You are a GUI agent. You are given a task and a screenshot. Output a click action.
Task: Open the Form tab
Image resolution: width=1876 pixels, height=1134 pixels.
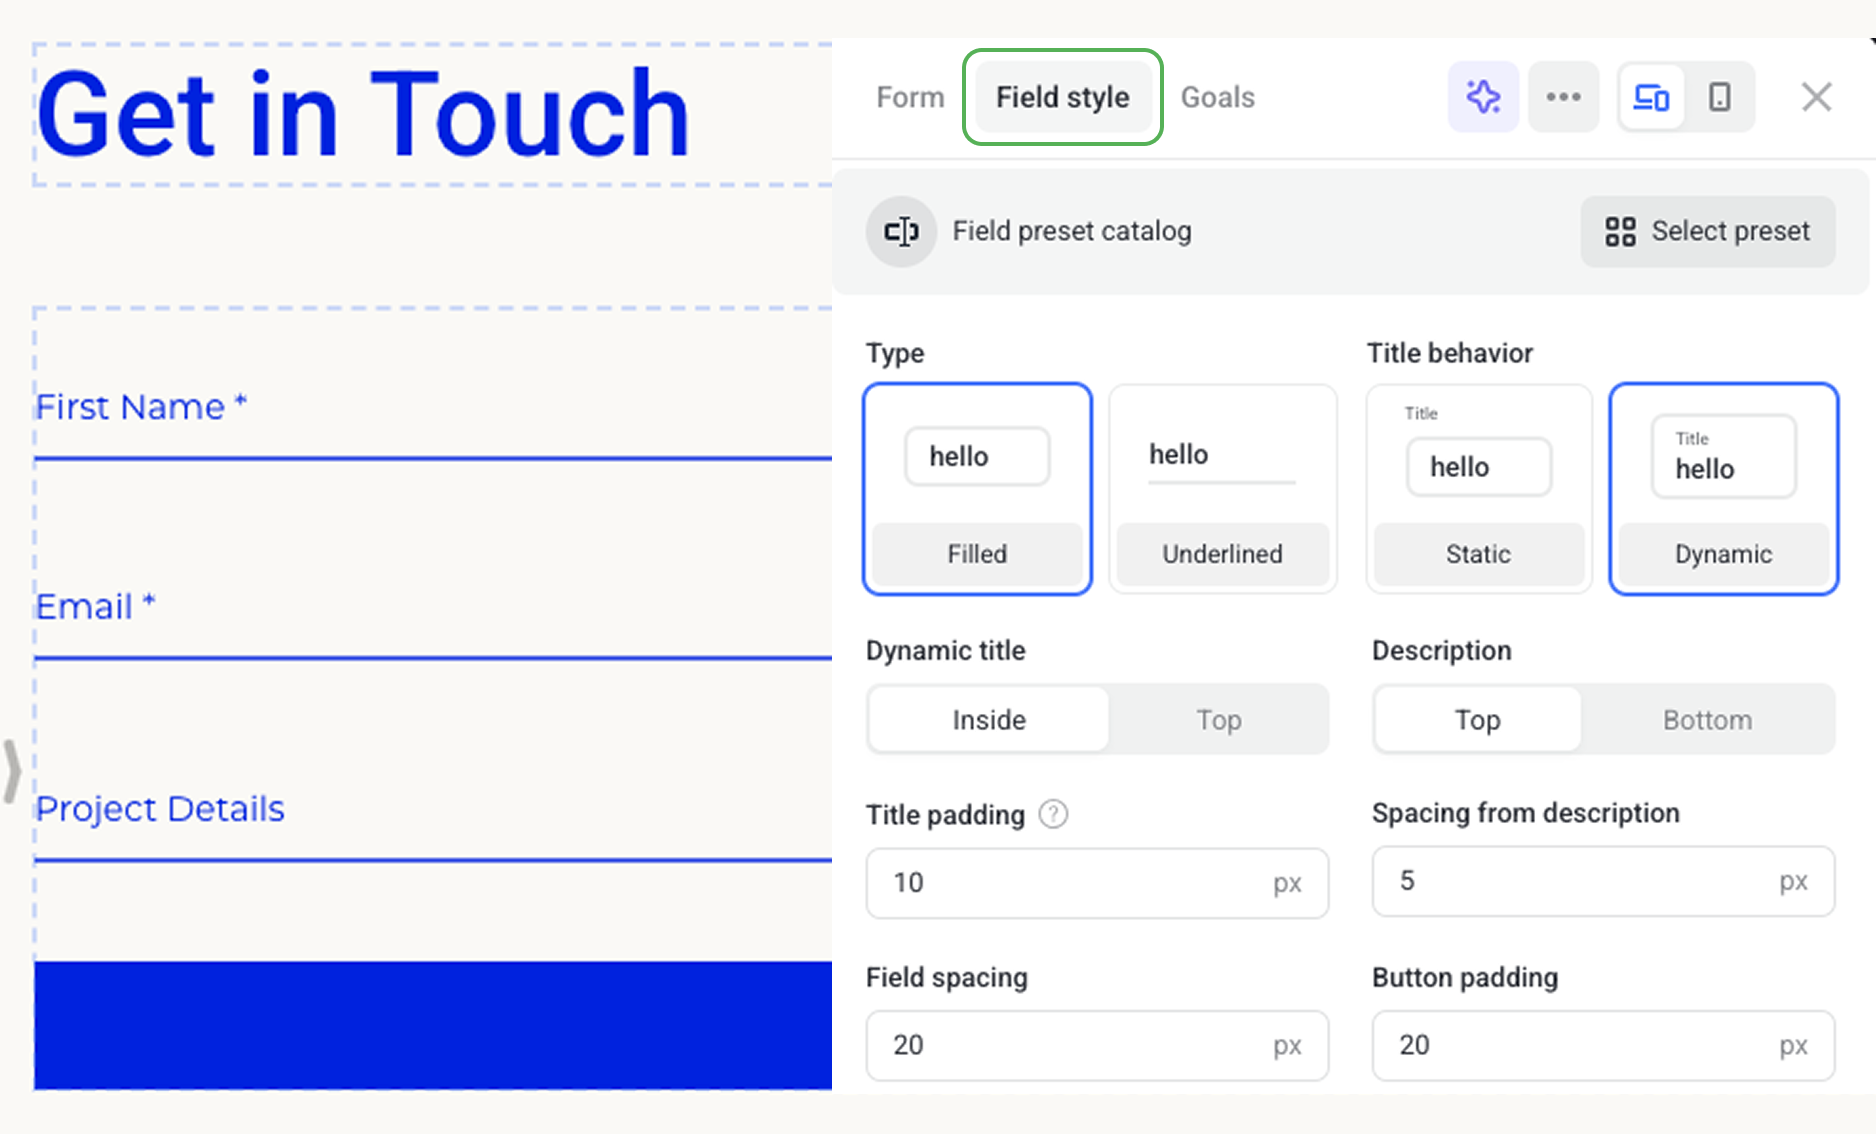(x=910, y=97)
